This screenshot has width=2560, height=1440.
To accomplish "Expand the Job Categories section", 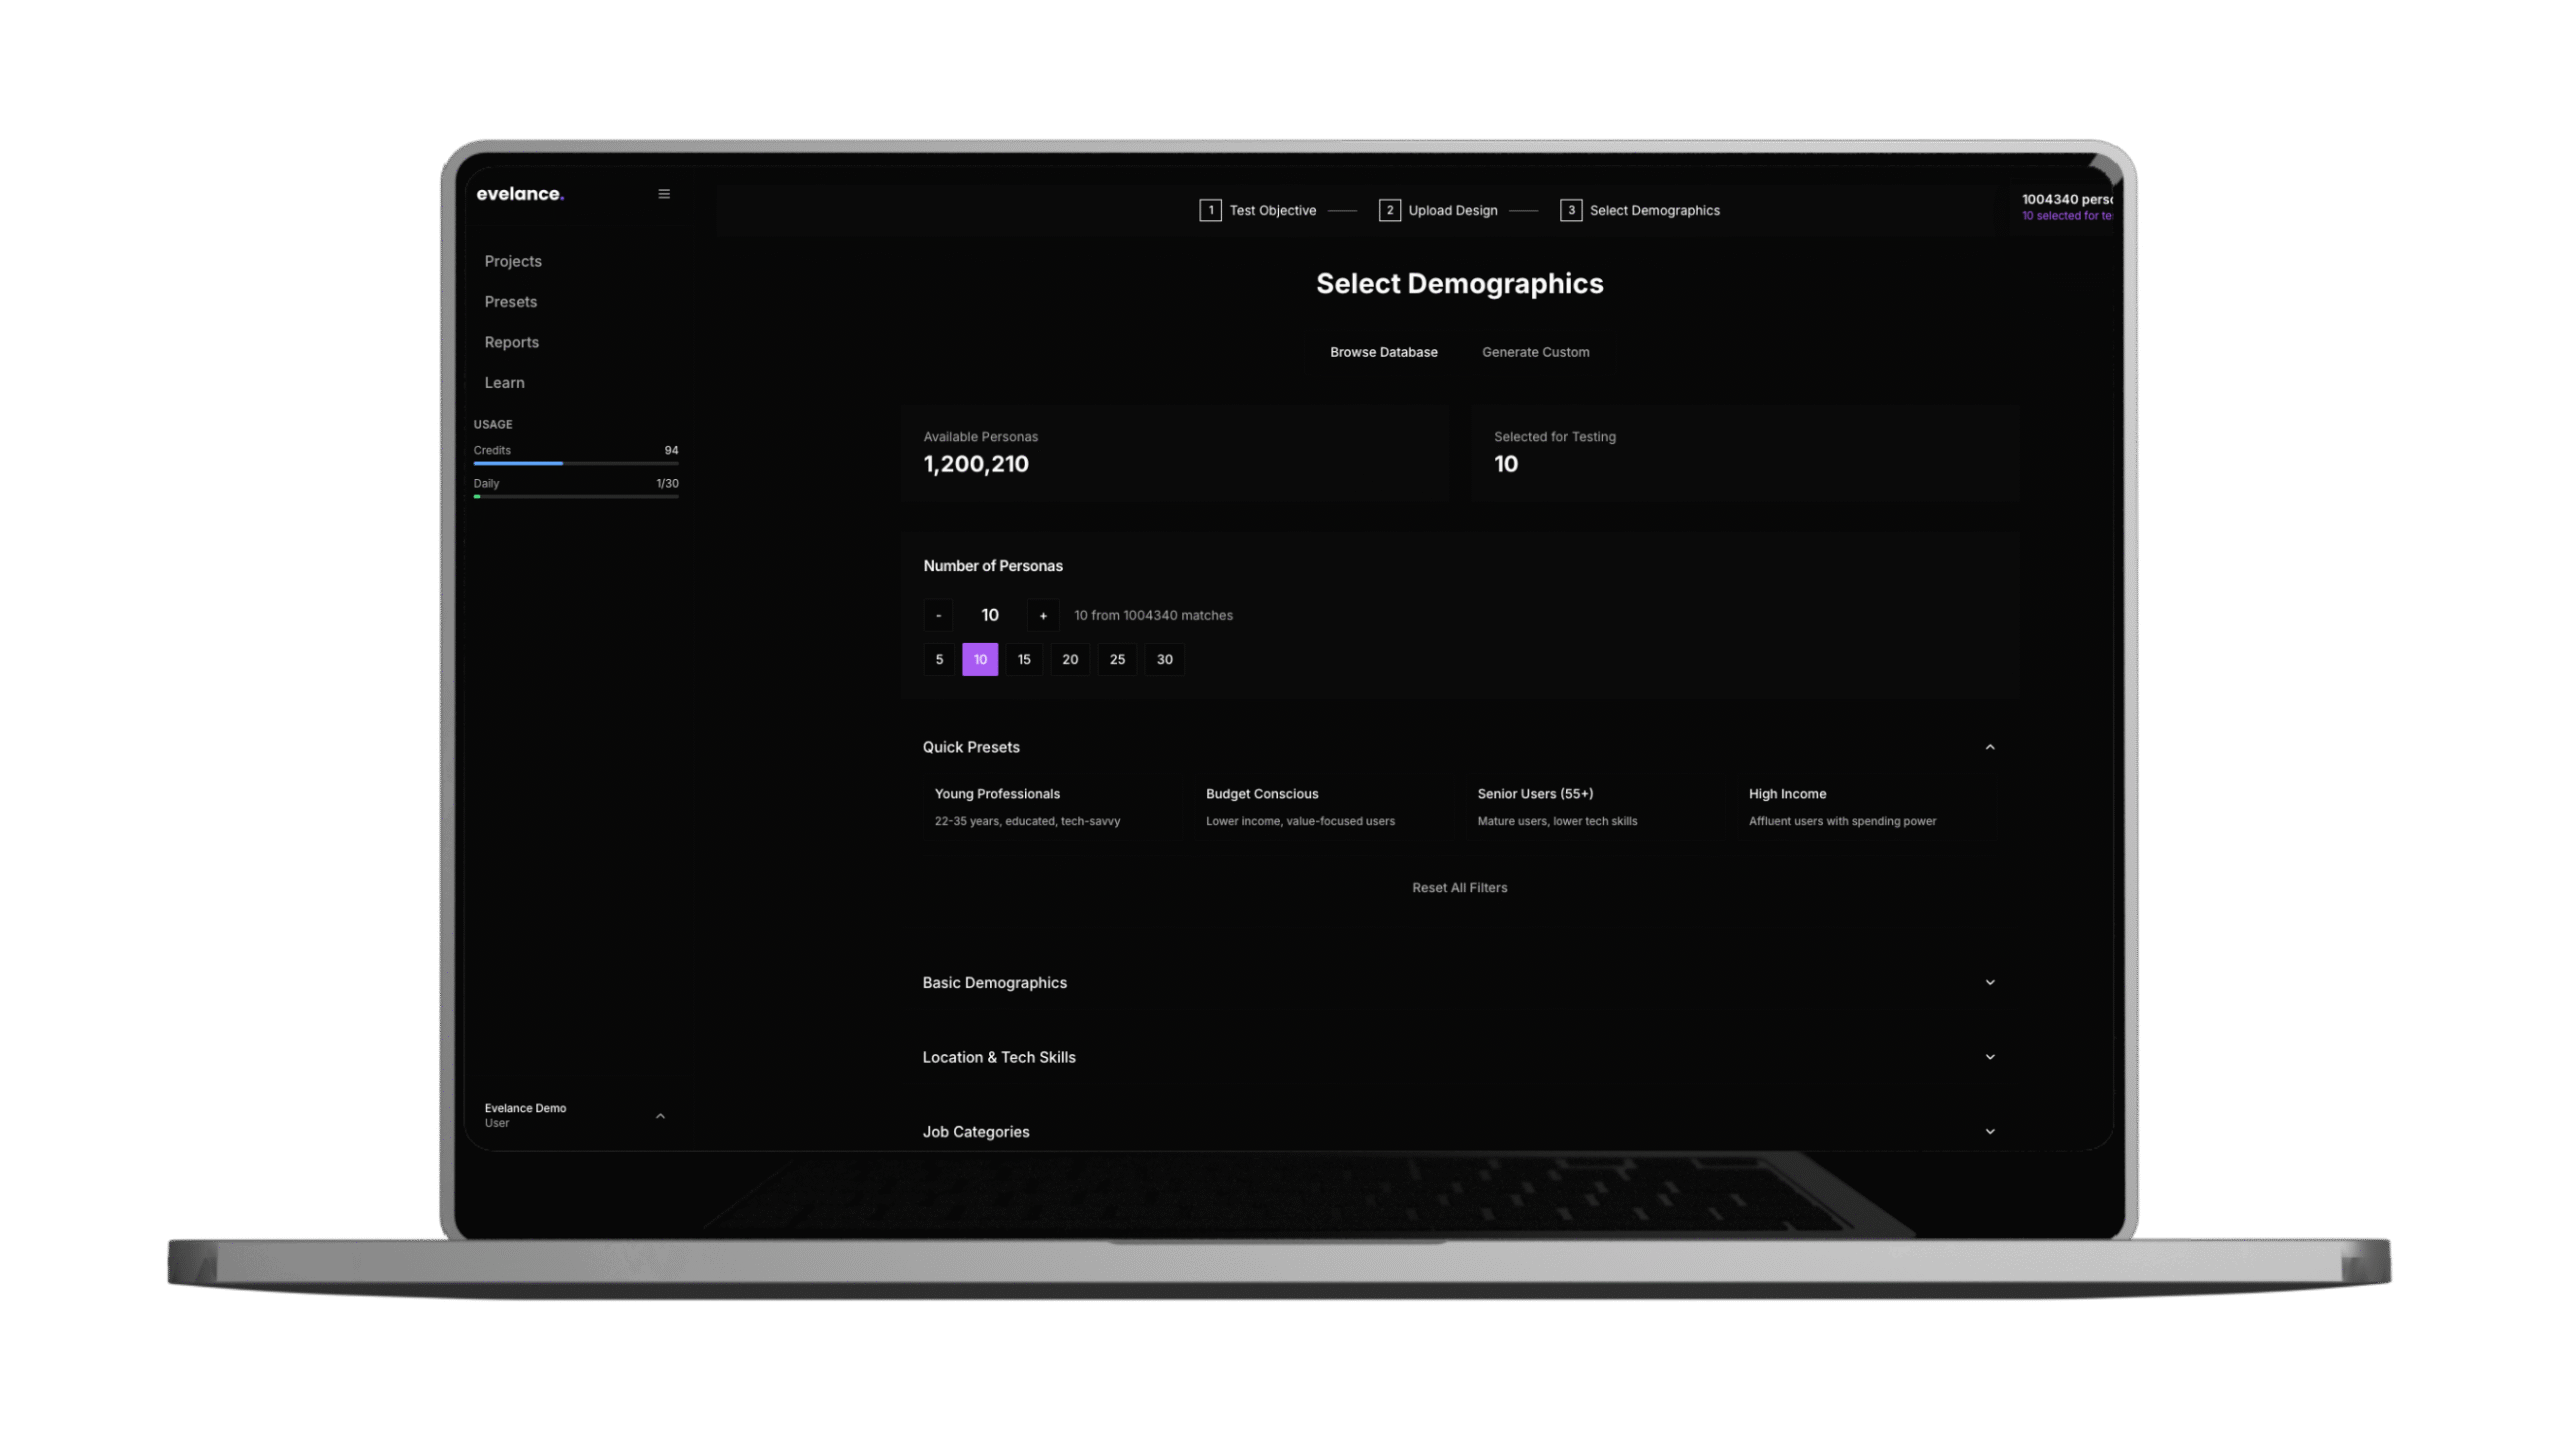I will click(1989, 1131).
